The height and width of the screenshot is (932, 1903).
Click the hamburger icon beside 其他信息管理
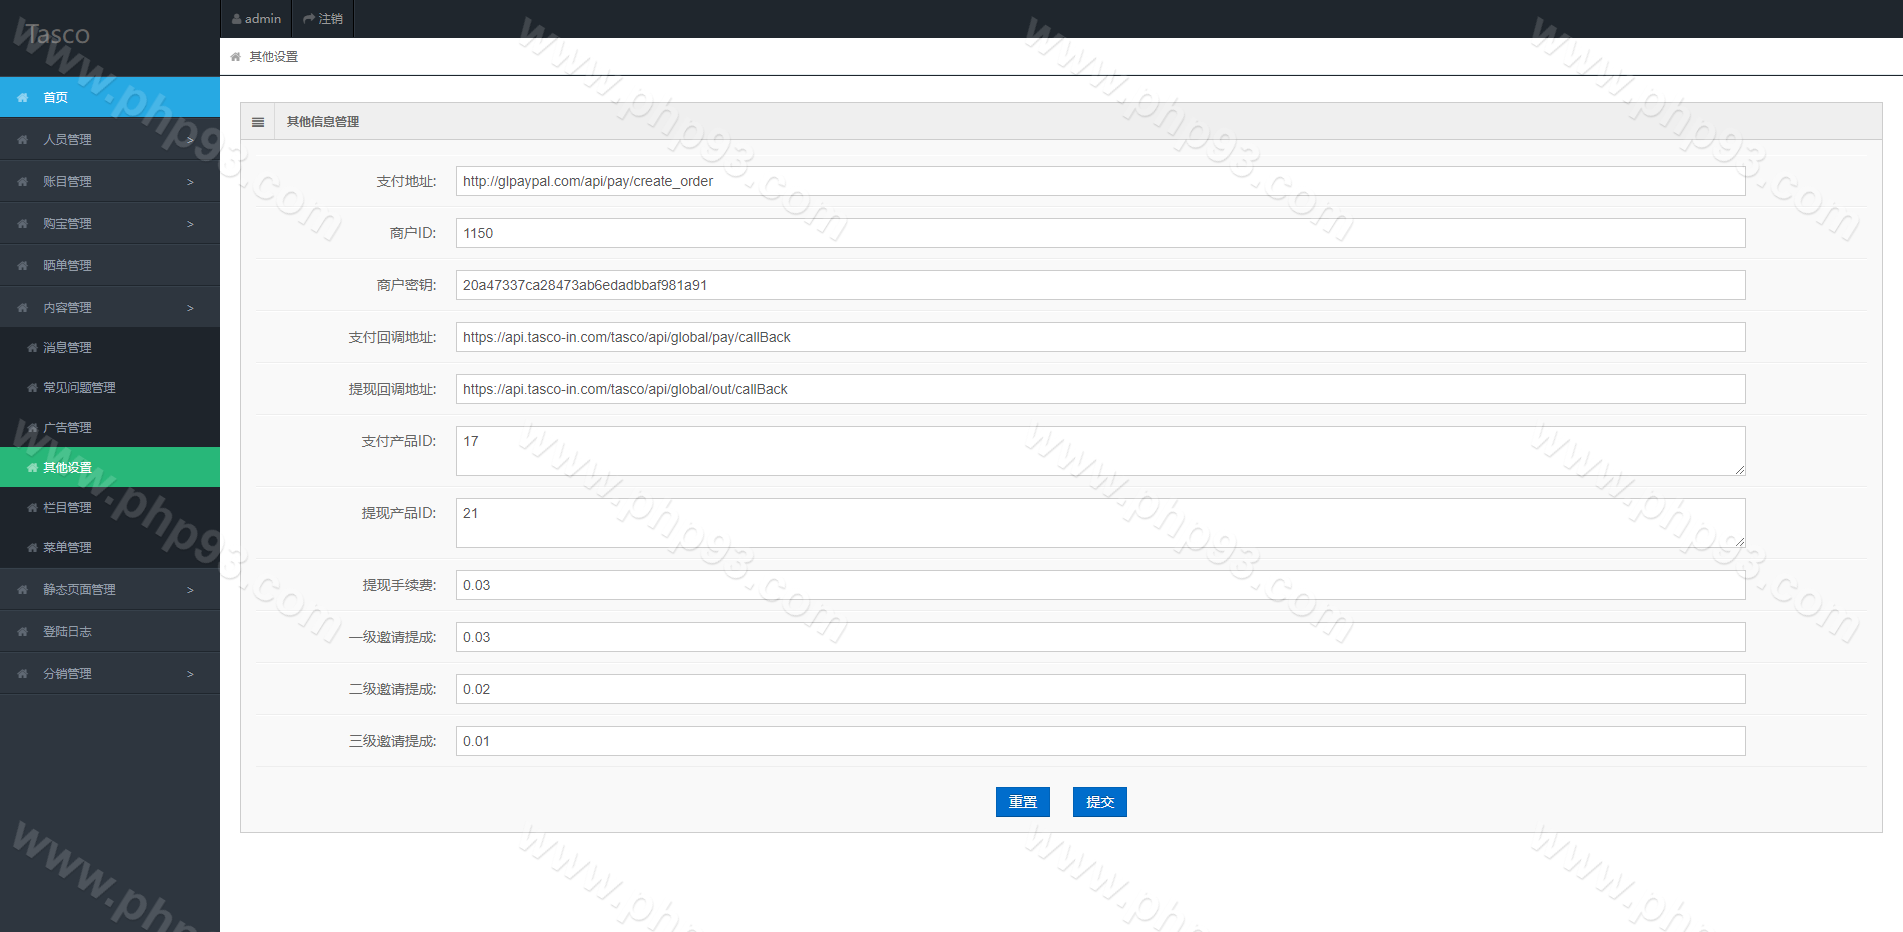258,122
